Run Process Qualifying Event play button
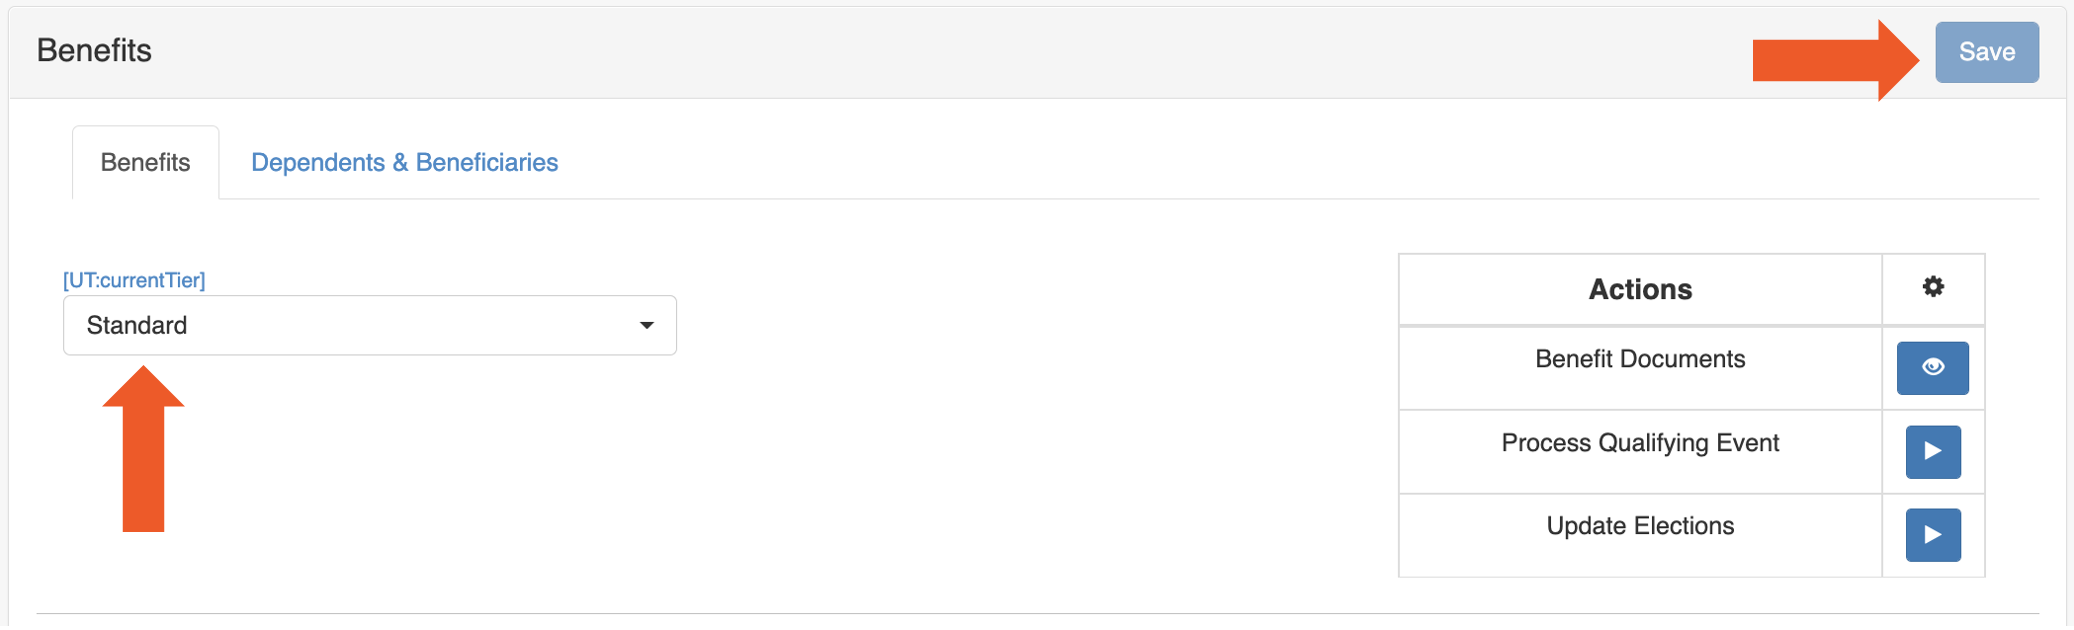This screenshot has height=630, width=2074. pos(1932,452)
